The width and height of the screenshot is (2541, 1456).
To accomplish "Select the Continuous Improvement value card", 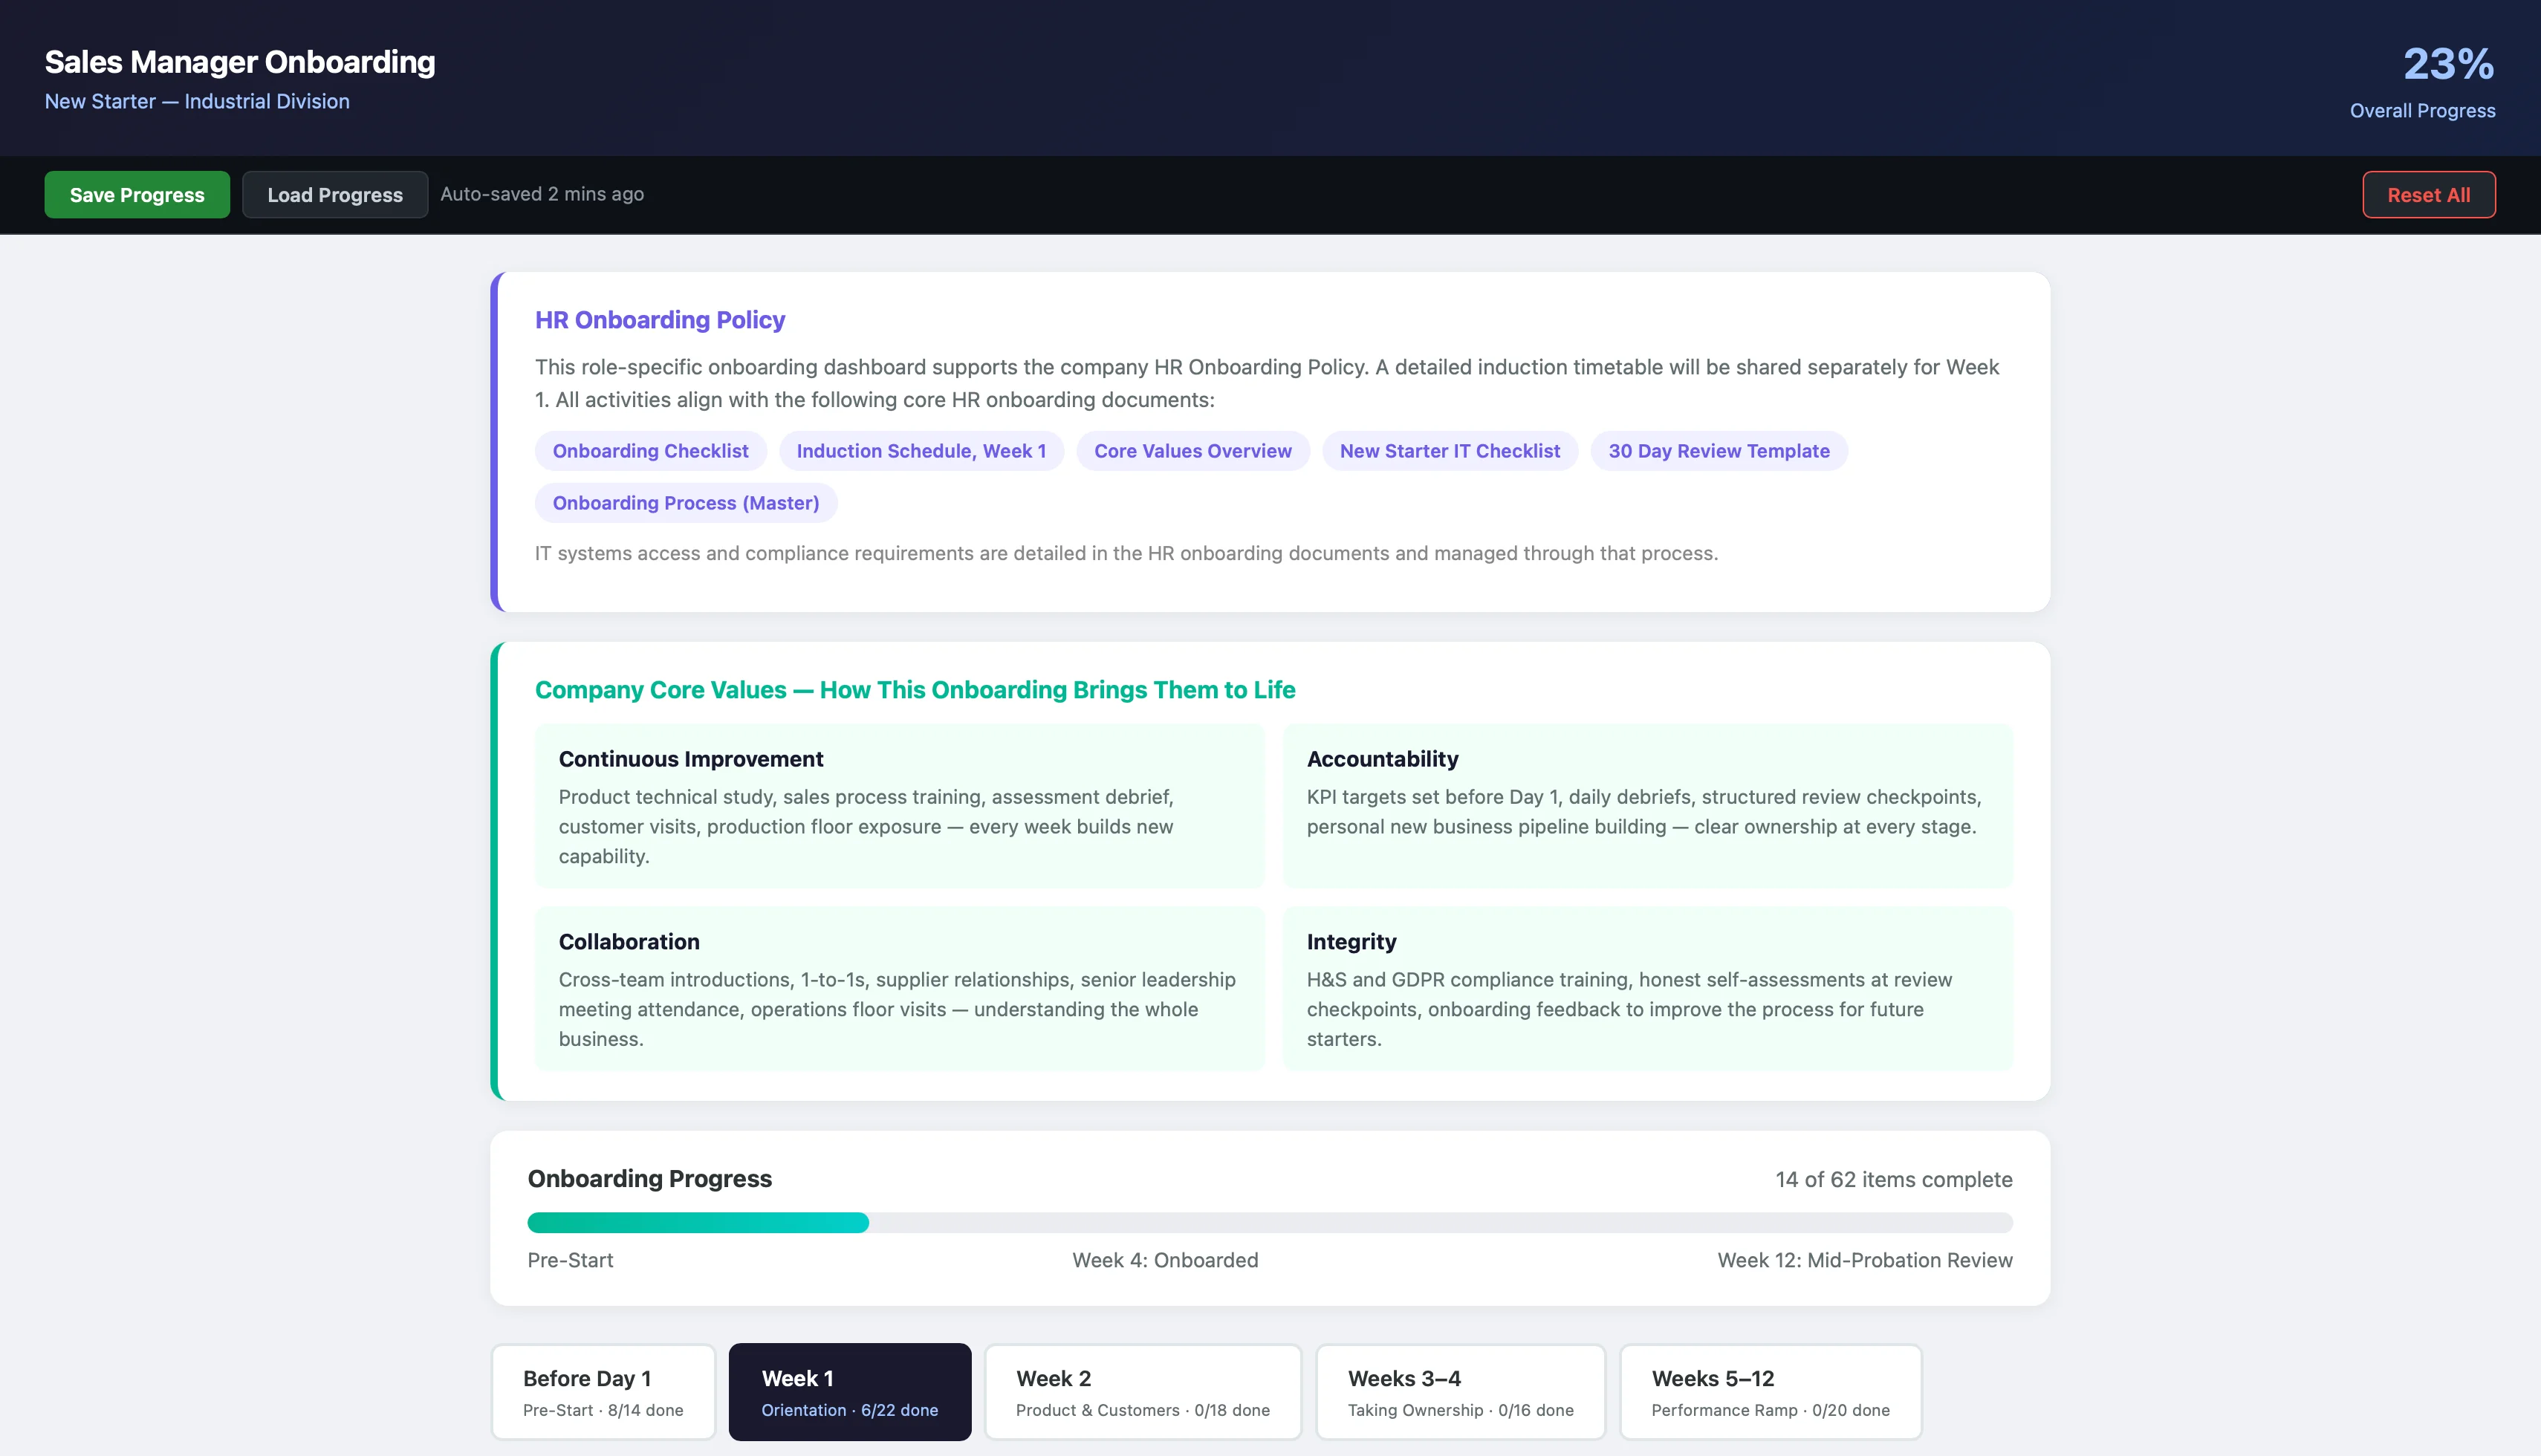I will (x=898, y=806).
